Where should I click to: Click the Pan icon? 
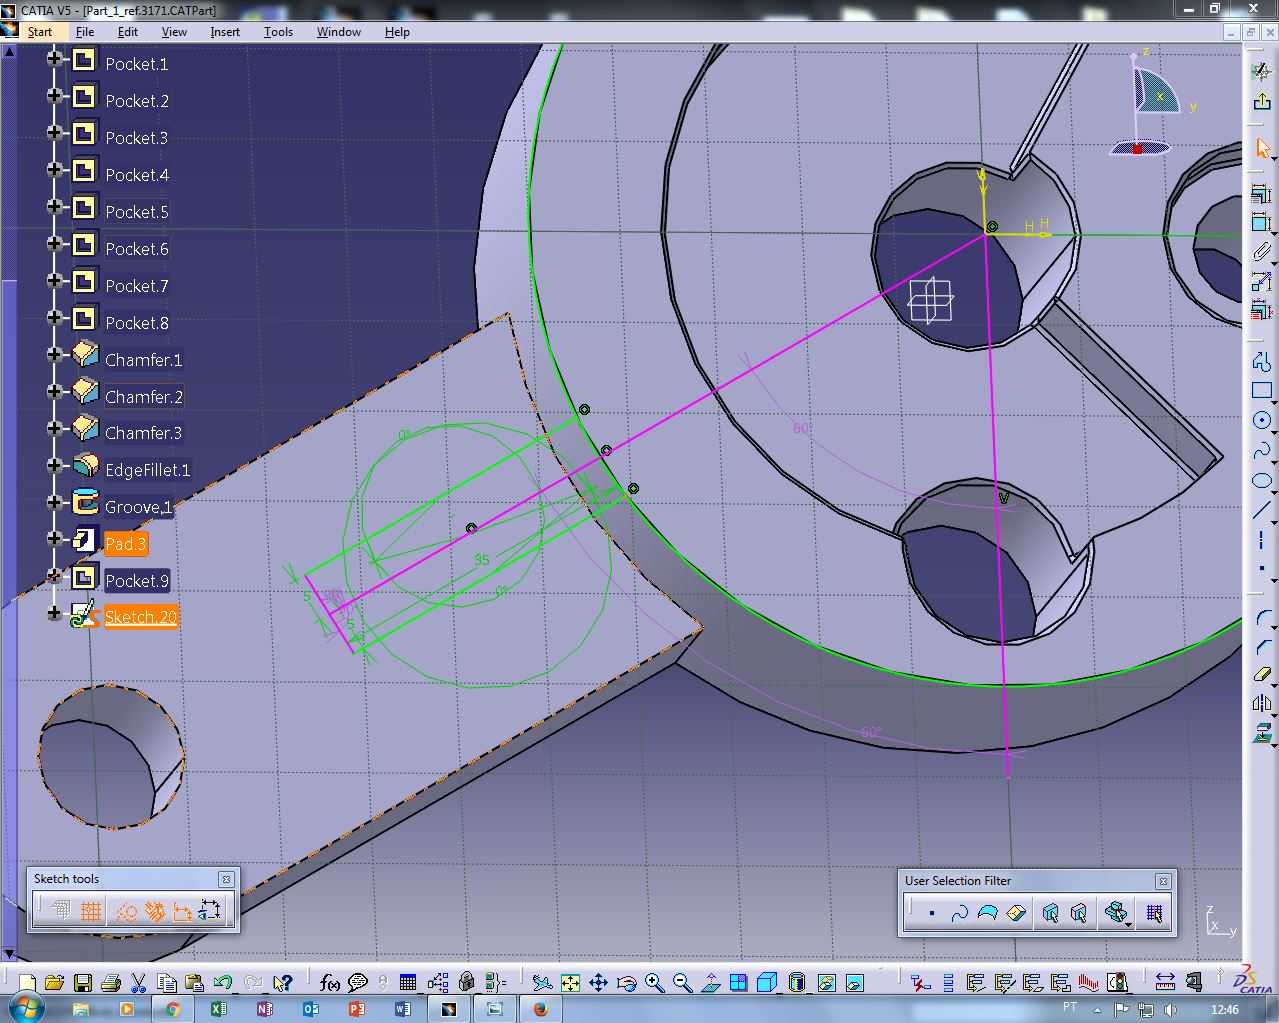(598, 983)
